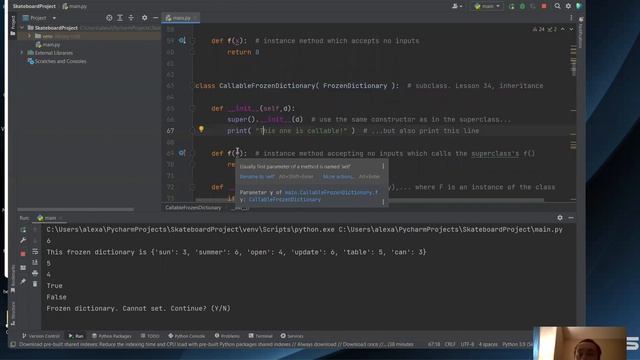Open the TODO tool window
Viewport: 640px width, 360px height.
click(x=150, y=336)
